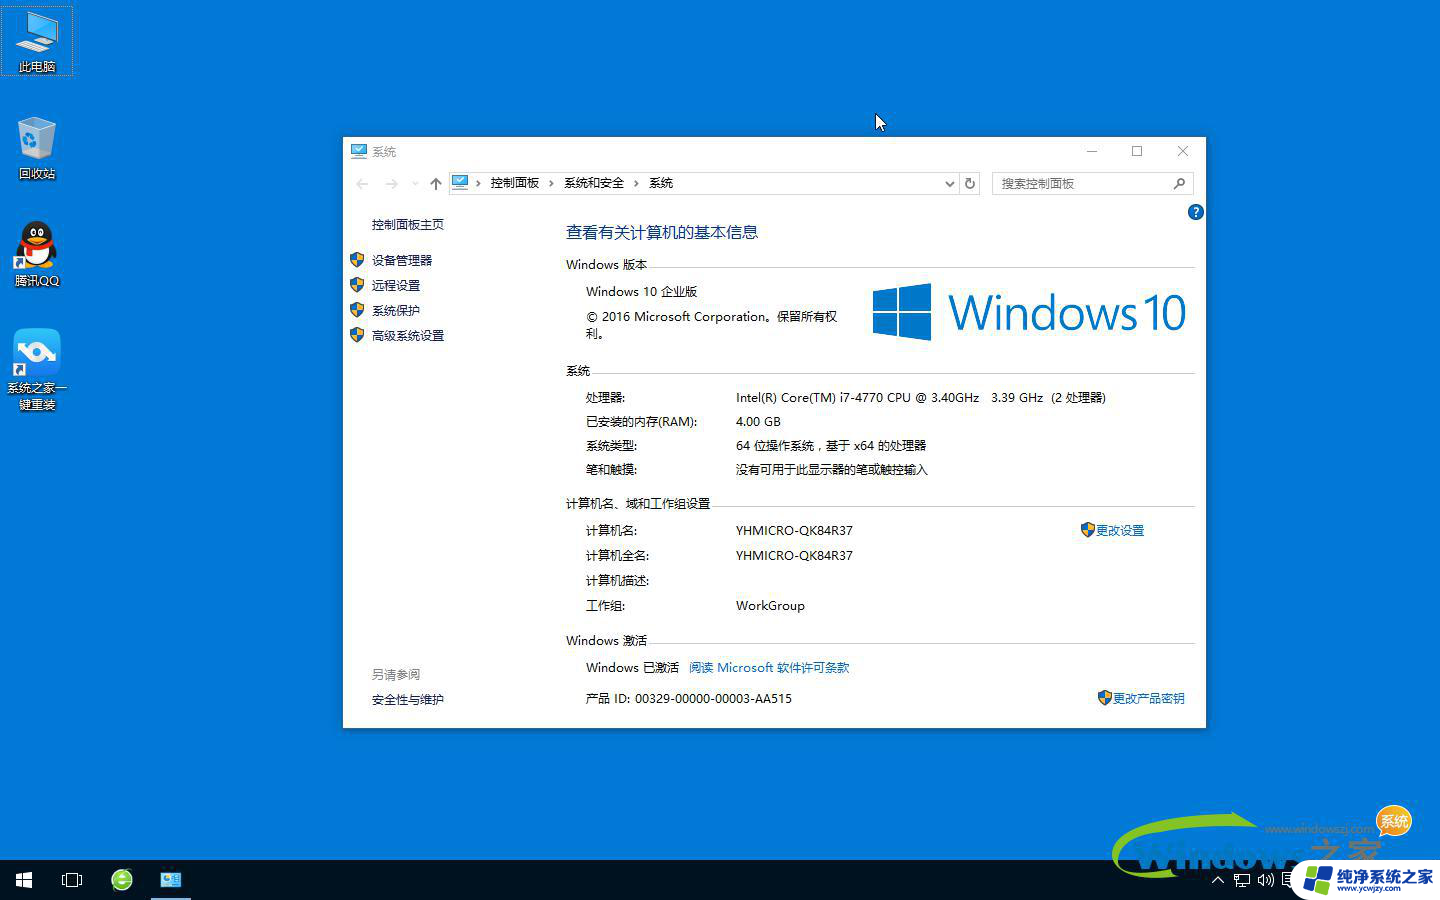The height and width of the screenshot is (900, 1440).
Task: Expand the chevron before 系统 breadcrumb
Action: click(x=636, y=183)
